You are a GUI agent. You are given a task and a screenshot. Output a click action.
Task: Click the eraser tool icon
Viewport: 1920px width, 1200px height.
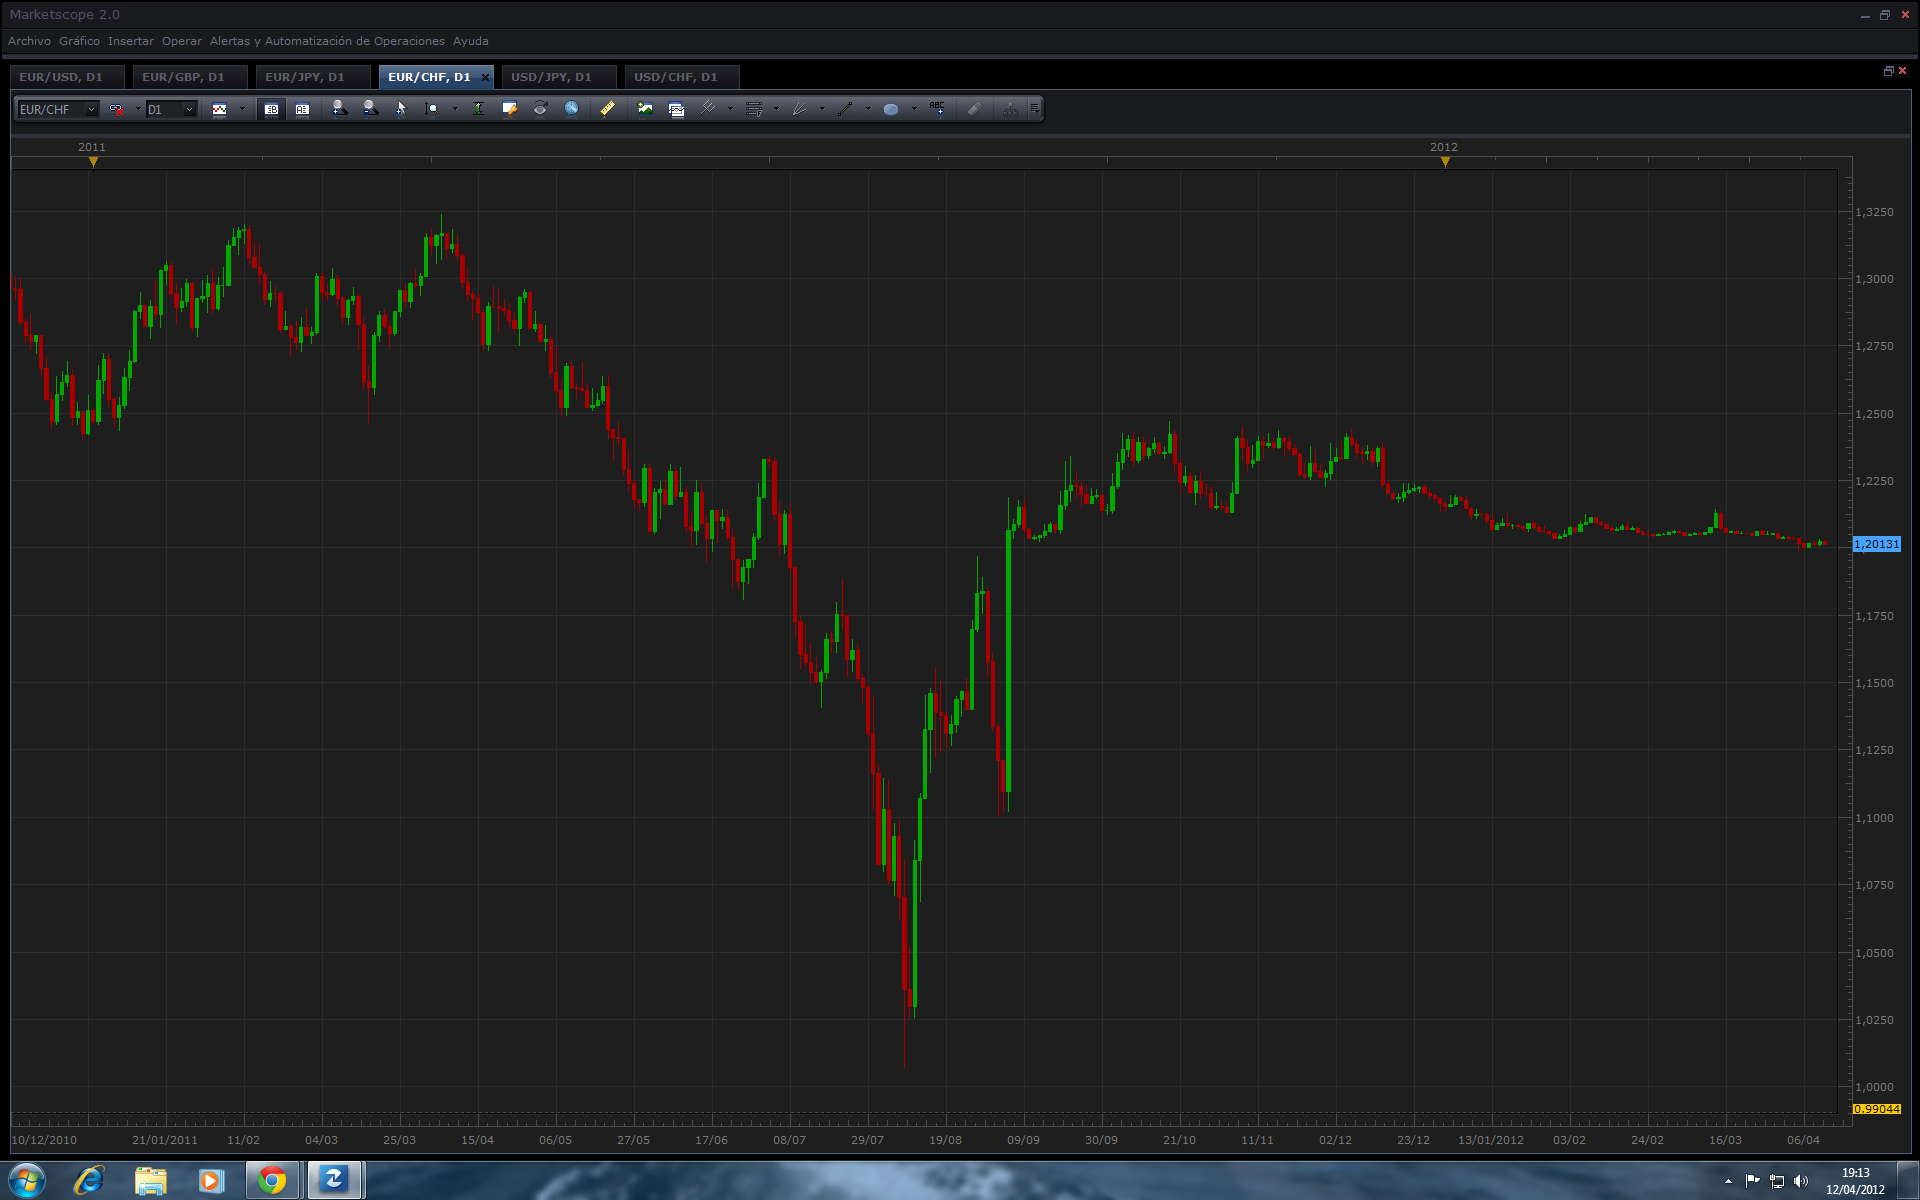(975, 109)
